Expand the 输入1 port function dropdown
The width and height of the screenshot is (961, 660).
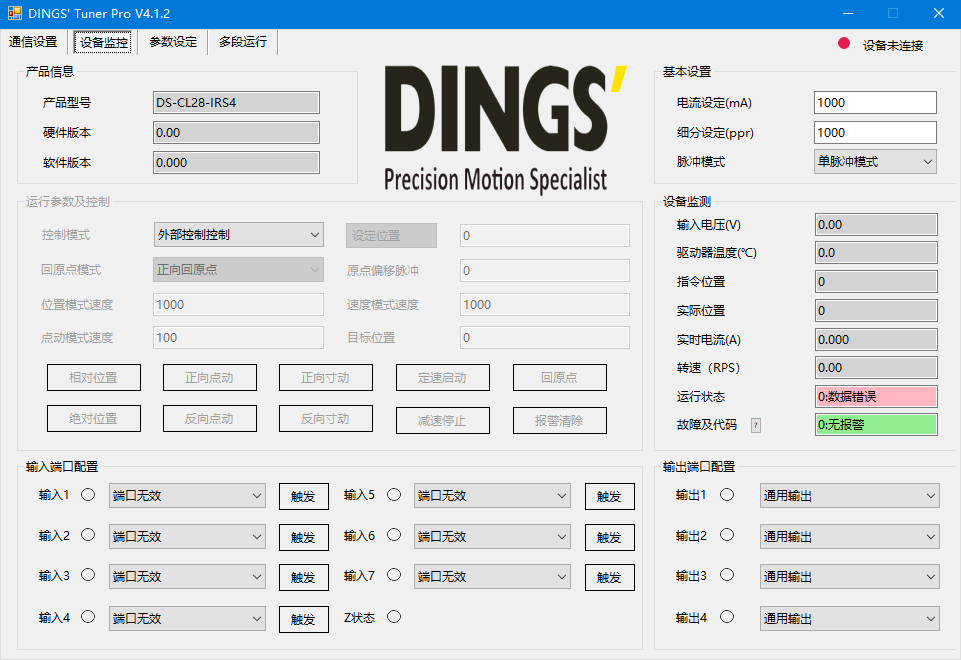pos(187,496)
